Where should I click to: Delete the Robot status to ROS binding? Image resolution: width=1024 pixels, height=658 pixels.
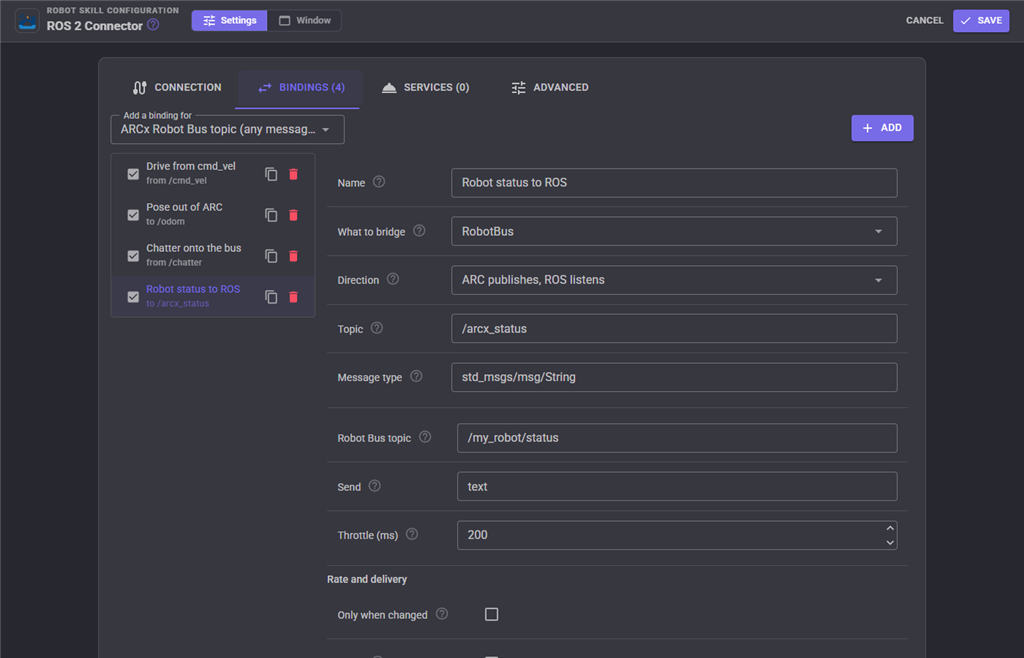coord(293,297)
